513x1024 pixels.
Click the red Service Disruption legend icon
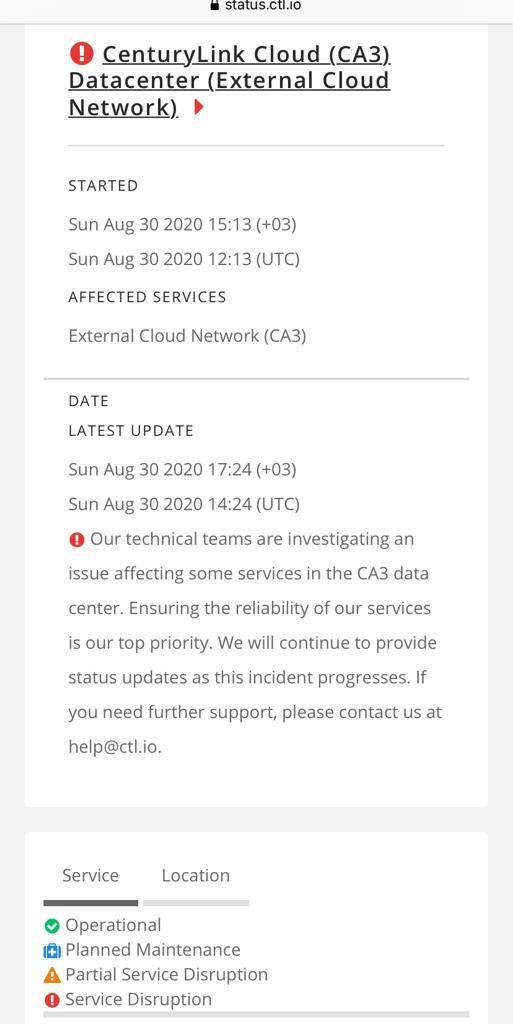click(x=52, y=1000)
